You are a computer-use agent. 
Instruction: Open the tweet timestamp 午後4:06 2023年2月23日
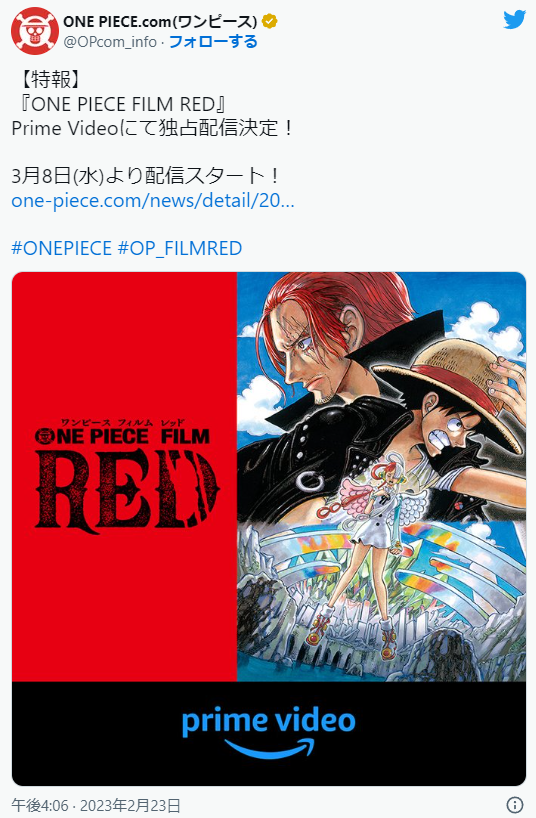click(96, 805)
